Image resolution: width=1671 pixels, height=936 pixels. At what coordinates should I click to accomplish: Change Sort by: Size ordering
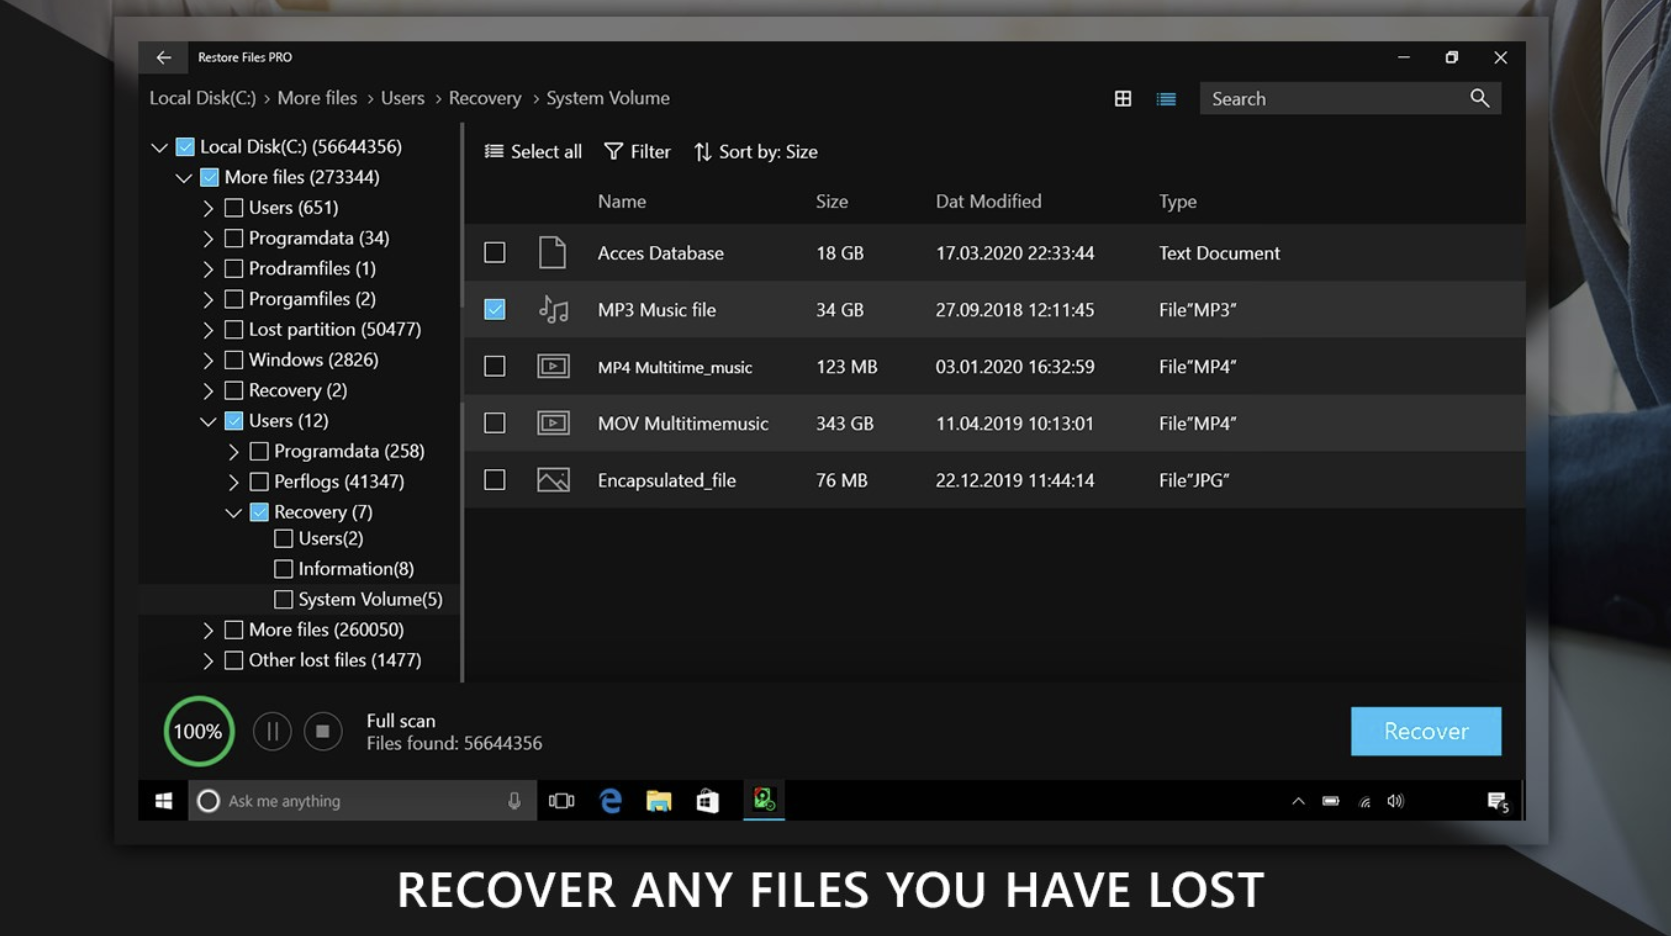(x=756, y=152)
